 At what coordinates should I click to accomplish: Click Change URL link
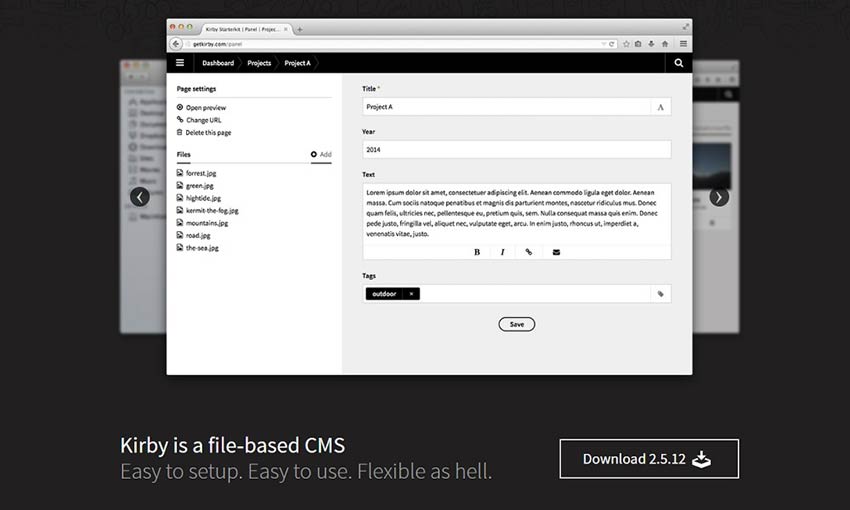tap(204, 120)
